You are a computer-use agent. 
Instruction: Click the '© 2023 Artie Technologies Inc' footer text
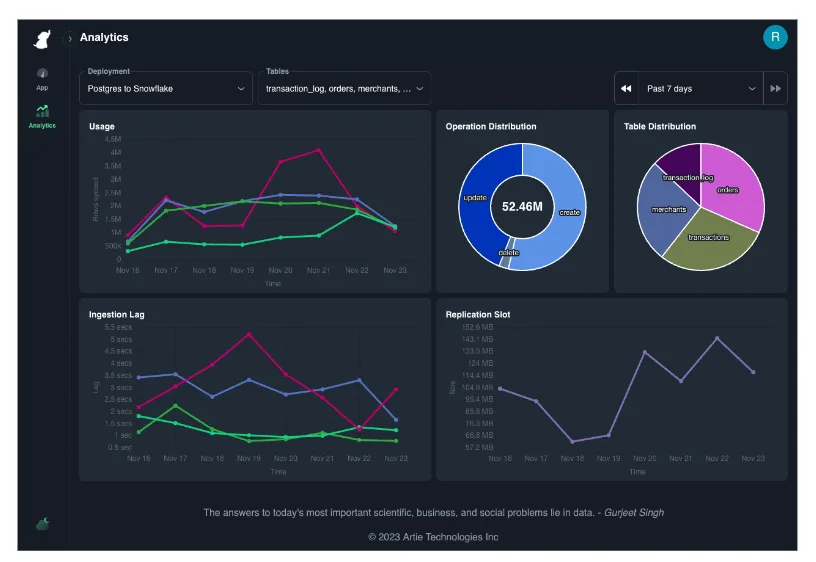[x=434, y=537]
